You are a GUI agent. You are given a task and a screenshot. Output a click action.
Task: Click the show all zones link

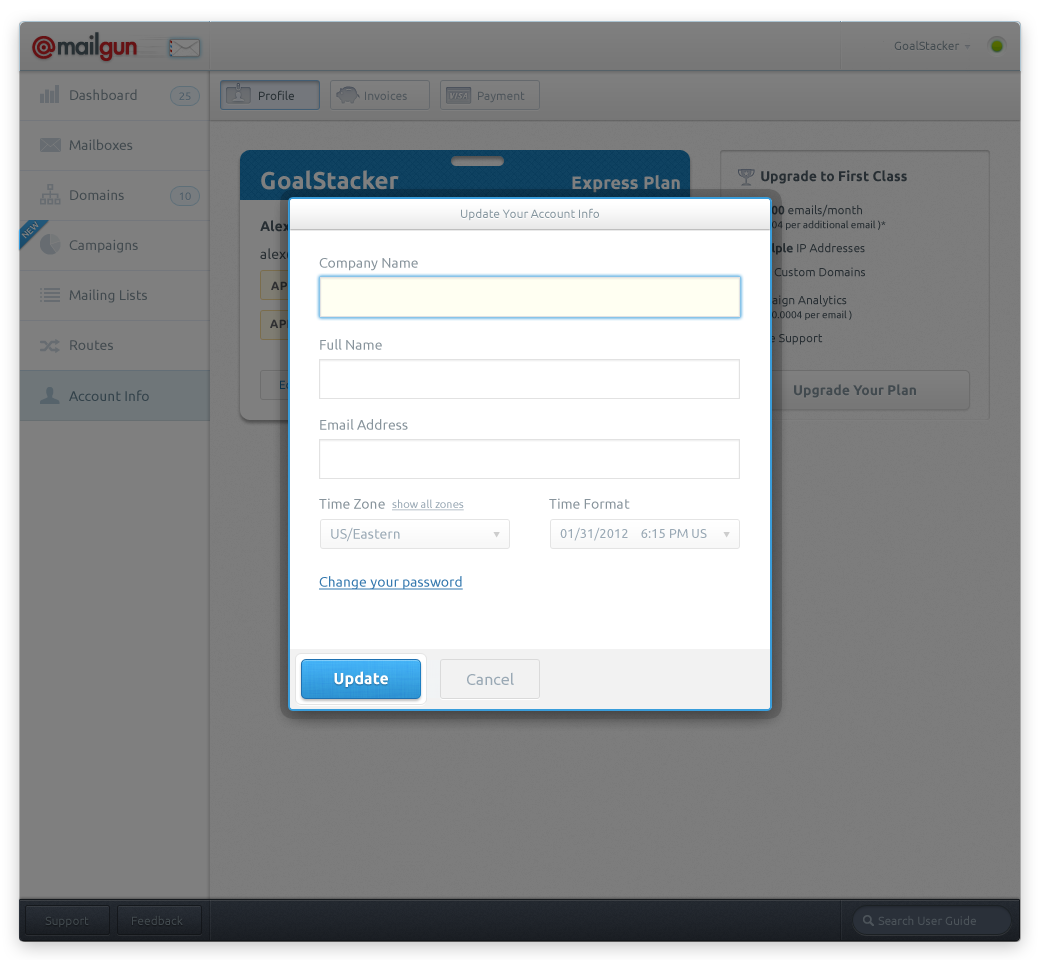point(428,504)
